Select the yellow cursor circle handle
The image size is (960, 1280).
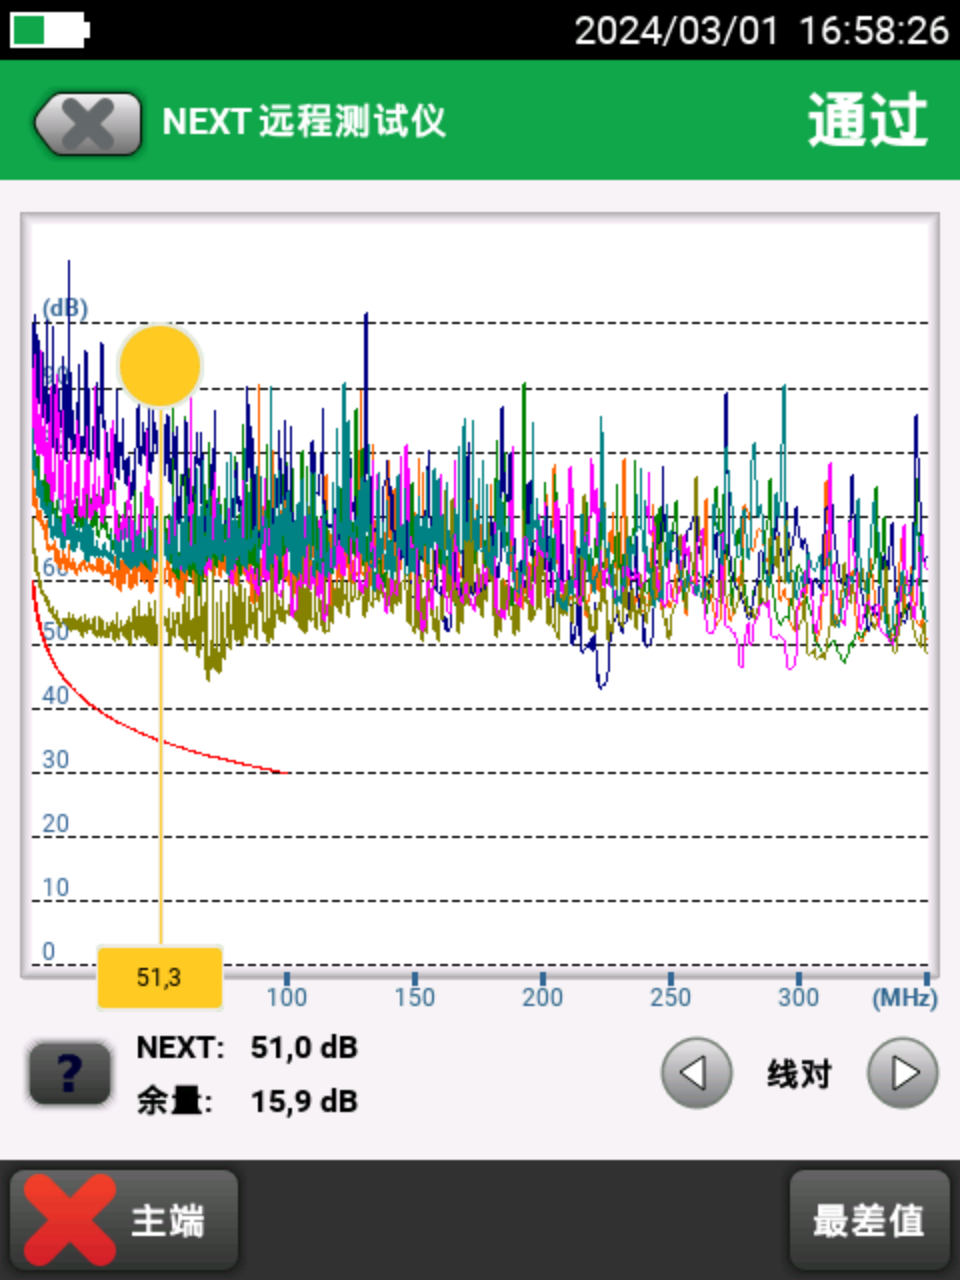(160, 365)
